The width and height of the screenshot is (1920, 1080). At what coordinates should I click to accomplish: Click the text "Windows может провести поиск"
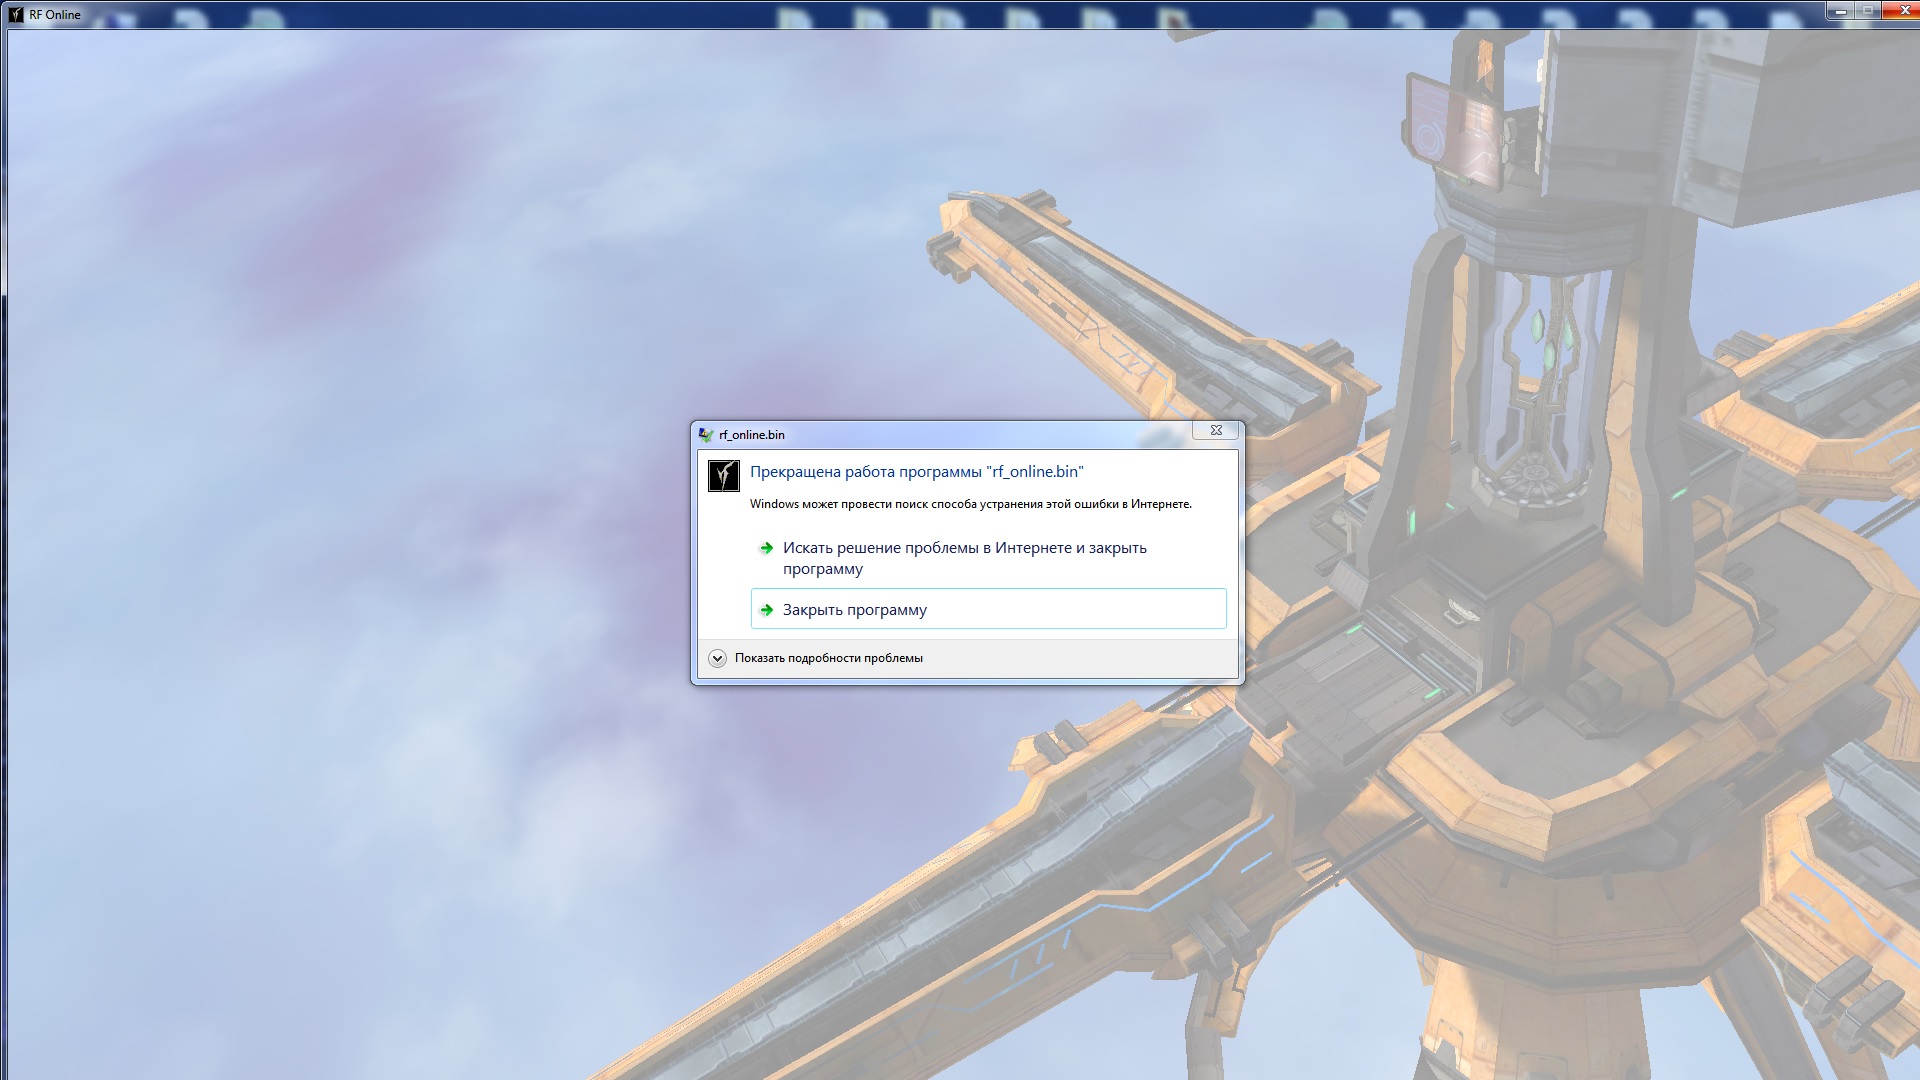[x=971, y=504]
